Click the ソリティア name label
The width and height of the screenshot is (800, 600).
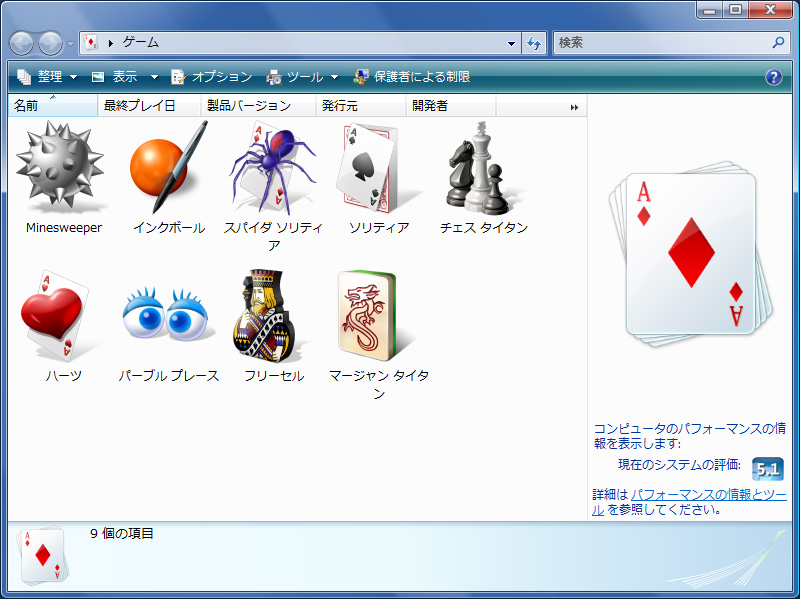click(379, 228)
